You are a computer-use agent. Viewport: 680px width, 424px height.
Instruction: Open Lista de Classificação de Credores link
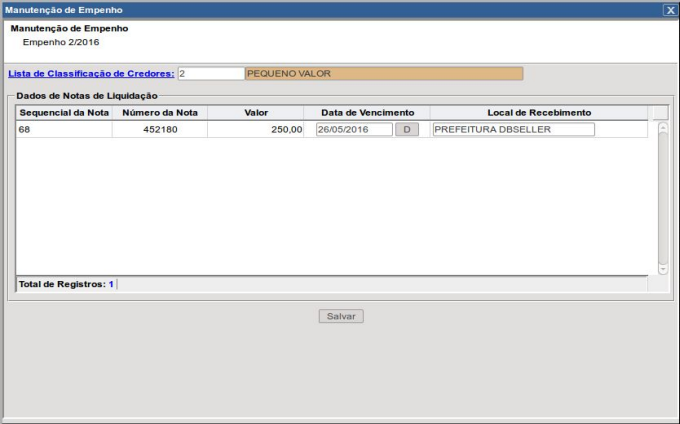click(91, 73)
